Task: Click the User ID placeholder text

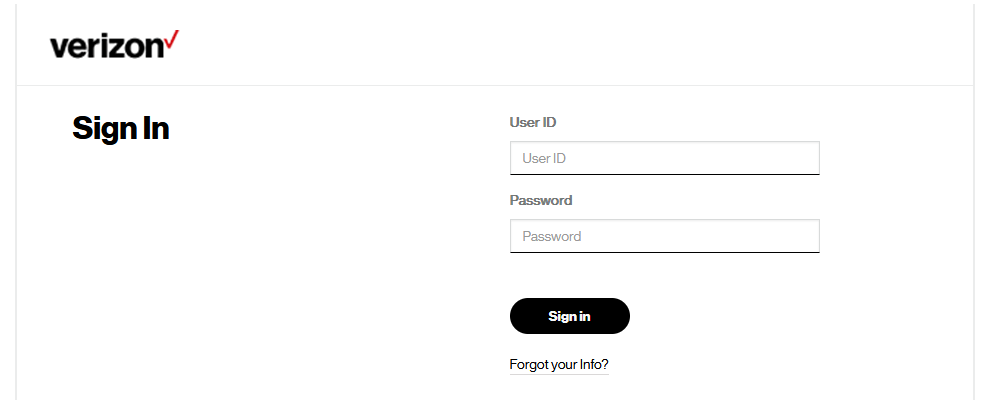Action: 544,158
